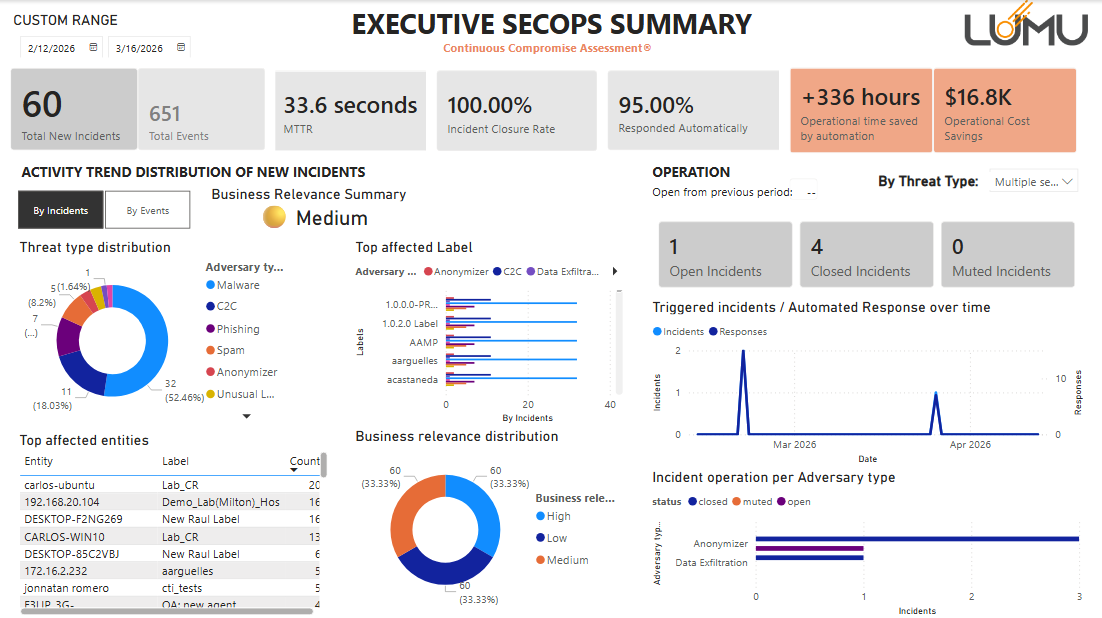Switch trend view to By Events

pos(147,211)
